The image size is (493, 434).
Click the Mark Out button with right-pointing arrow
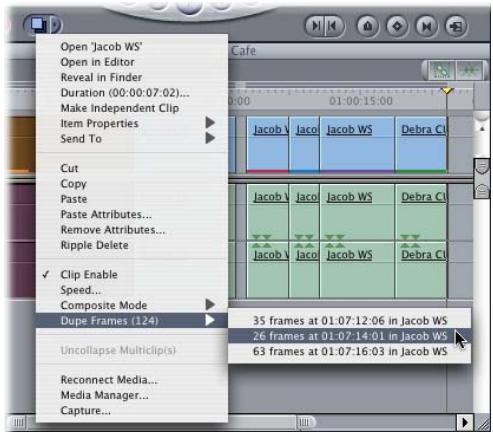click(315, 25)
